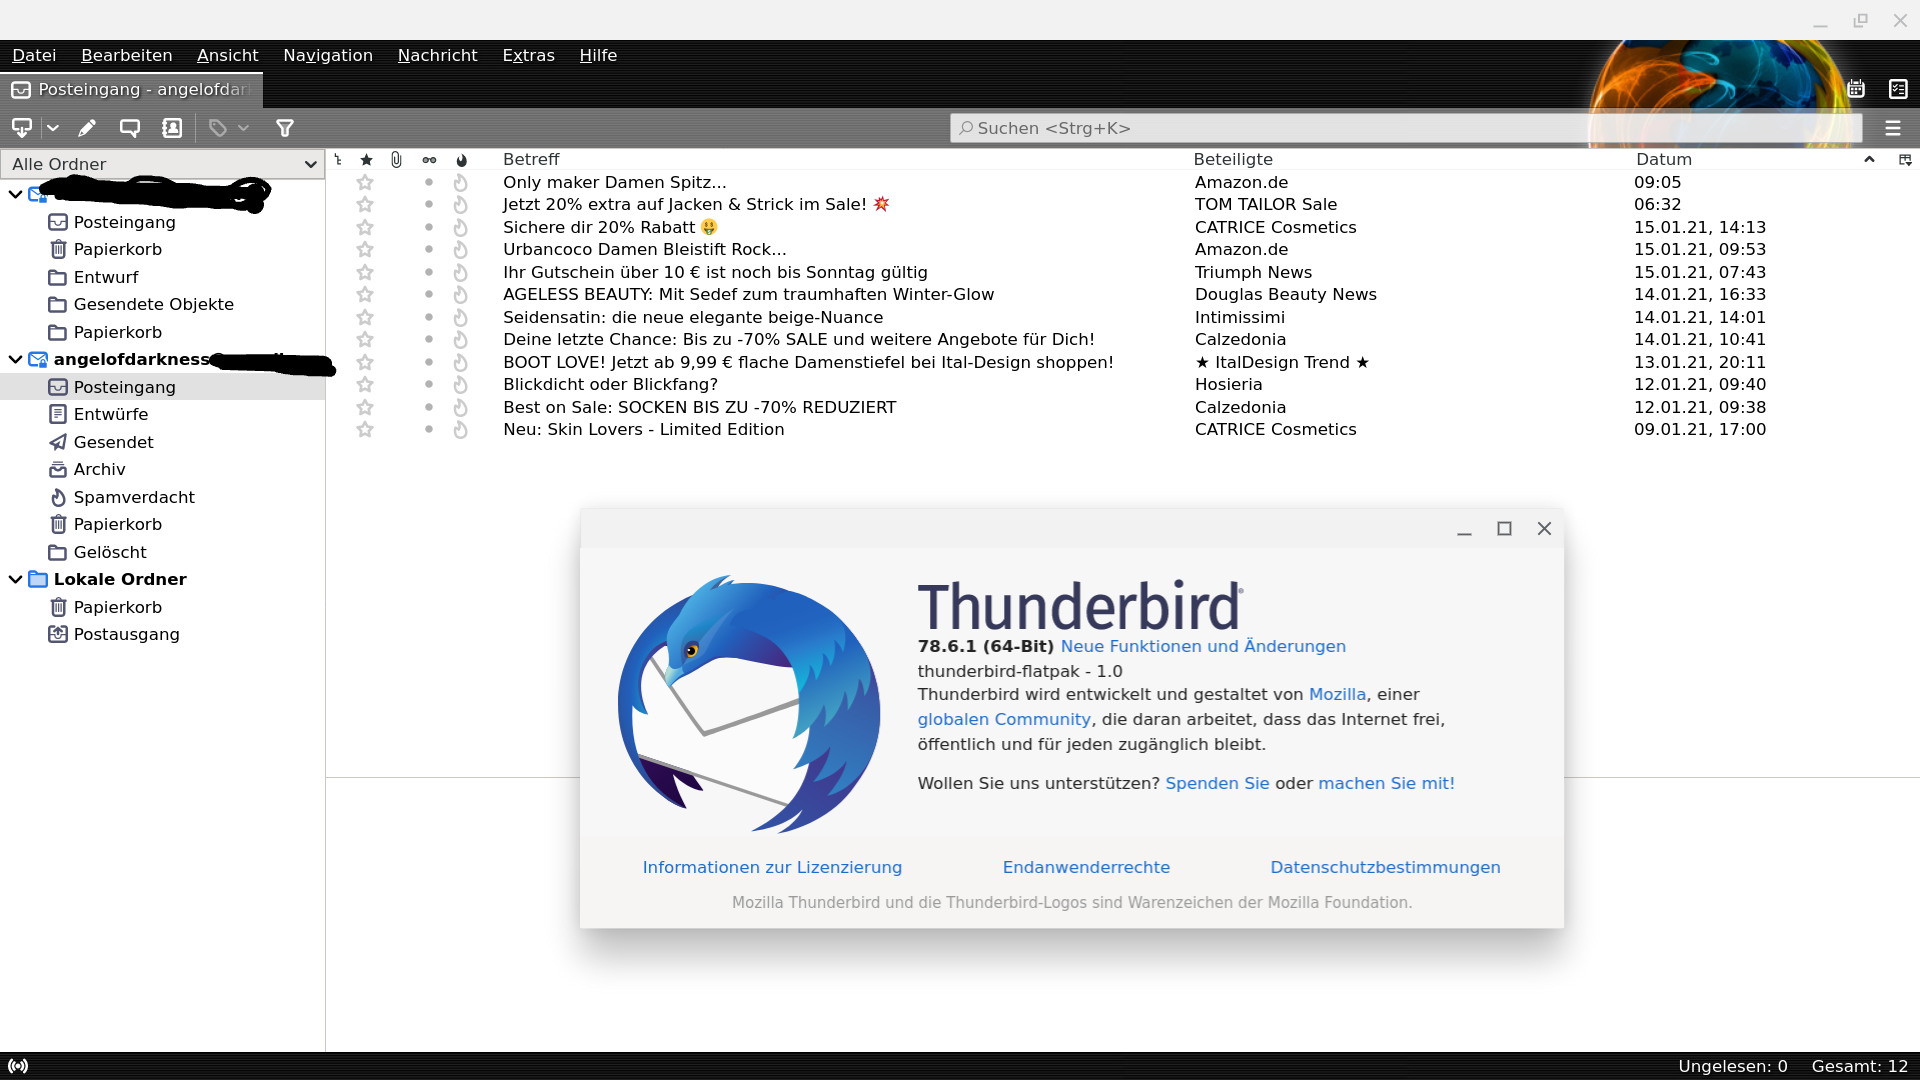Open the Alle Ordner folder view dropdown

(x=162, y=164)
